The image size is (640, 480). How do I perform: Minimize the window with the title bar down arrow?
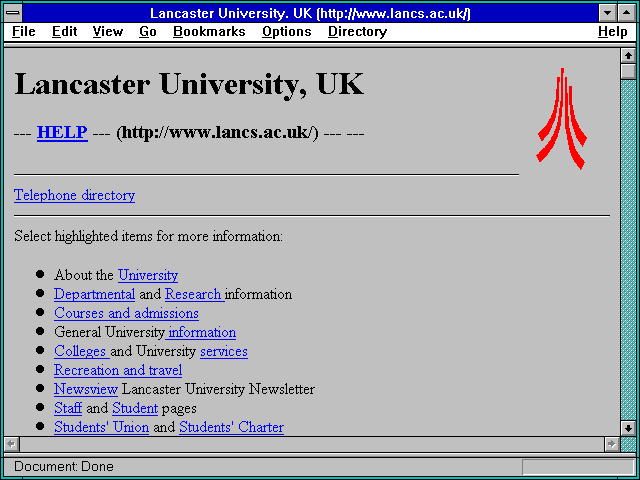coord(607,13)
